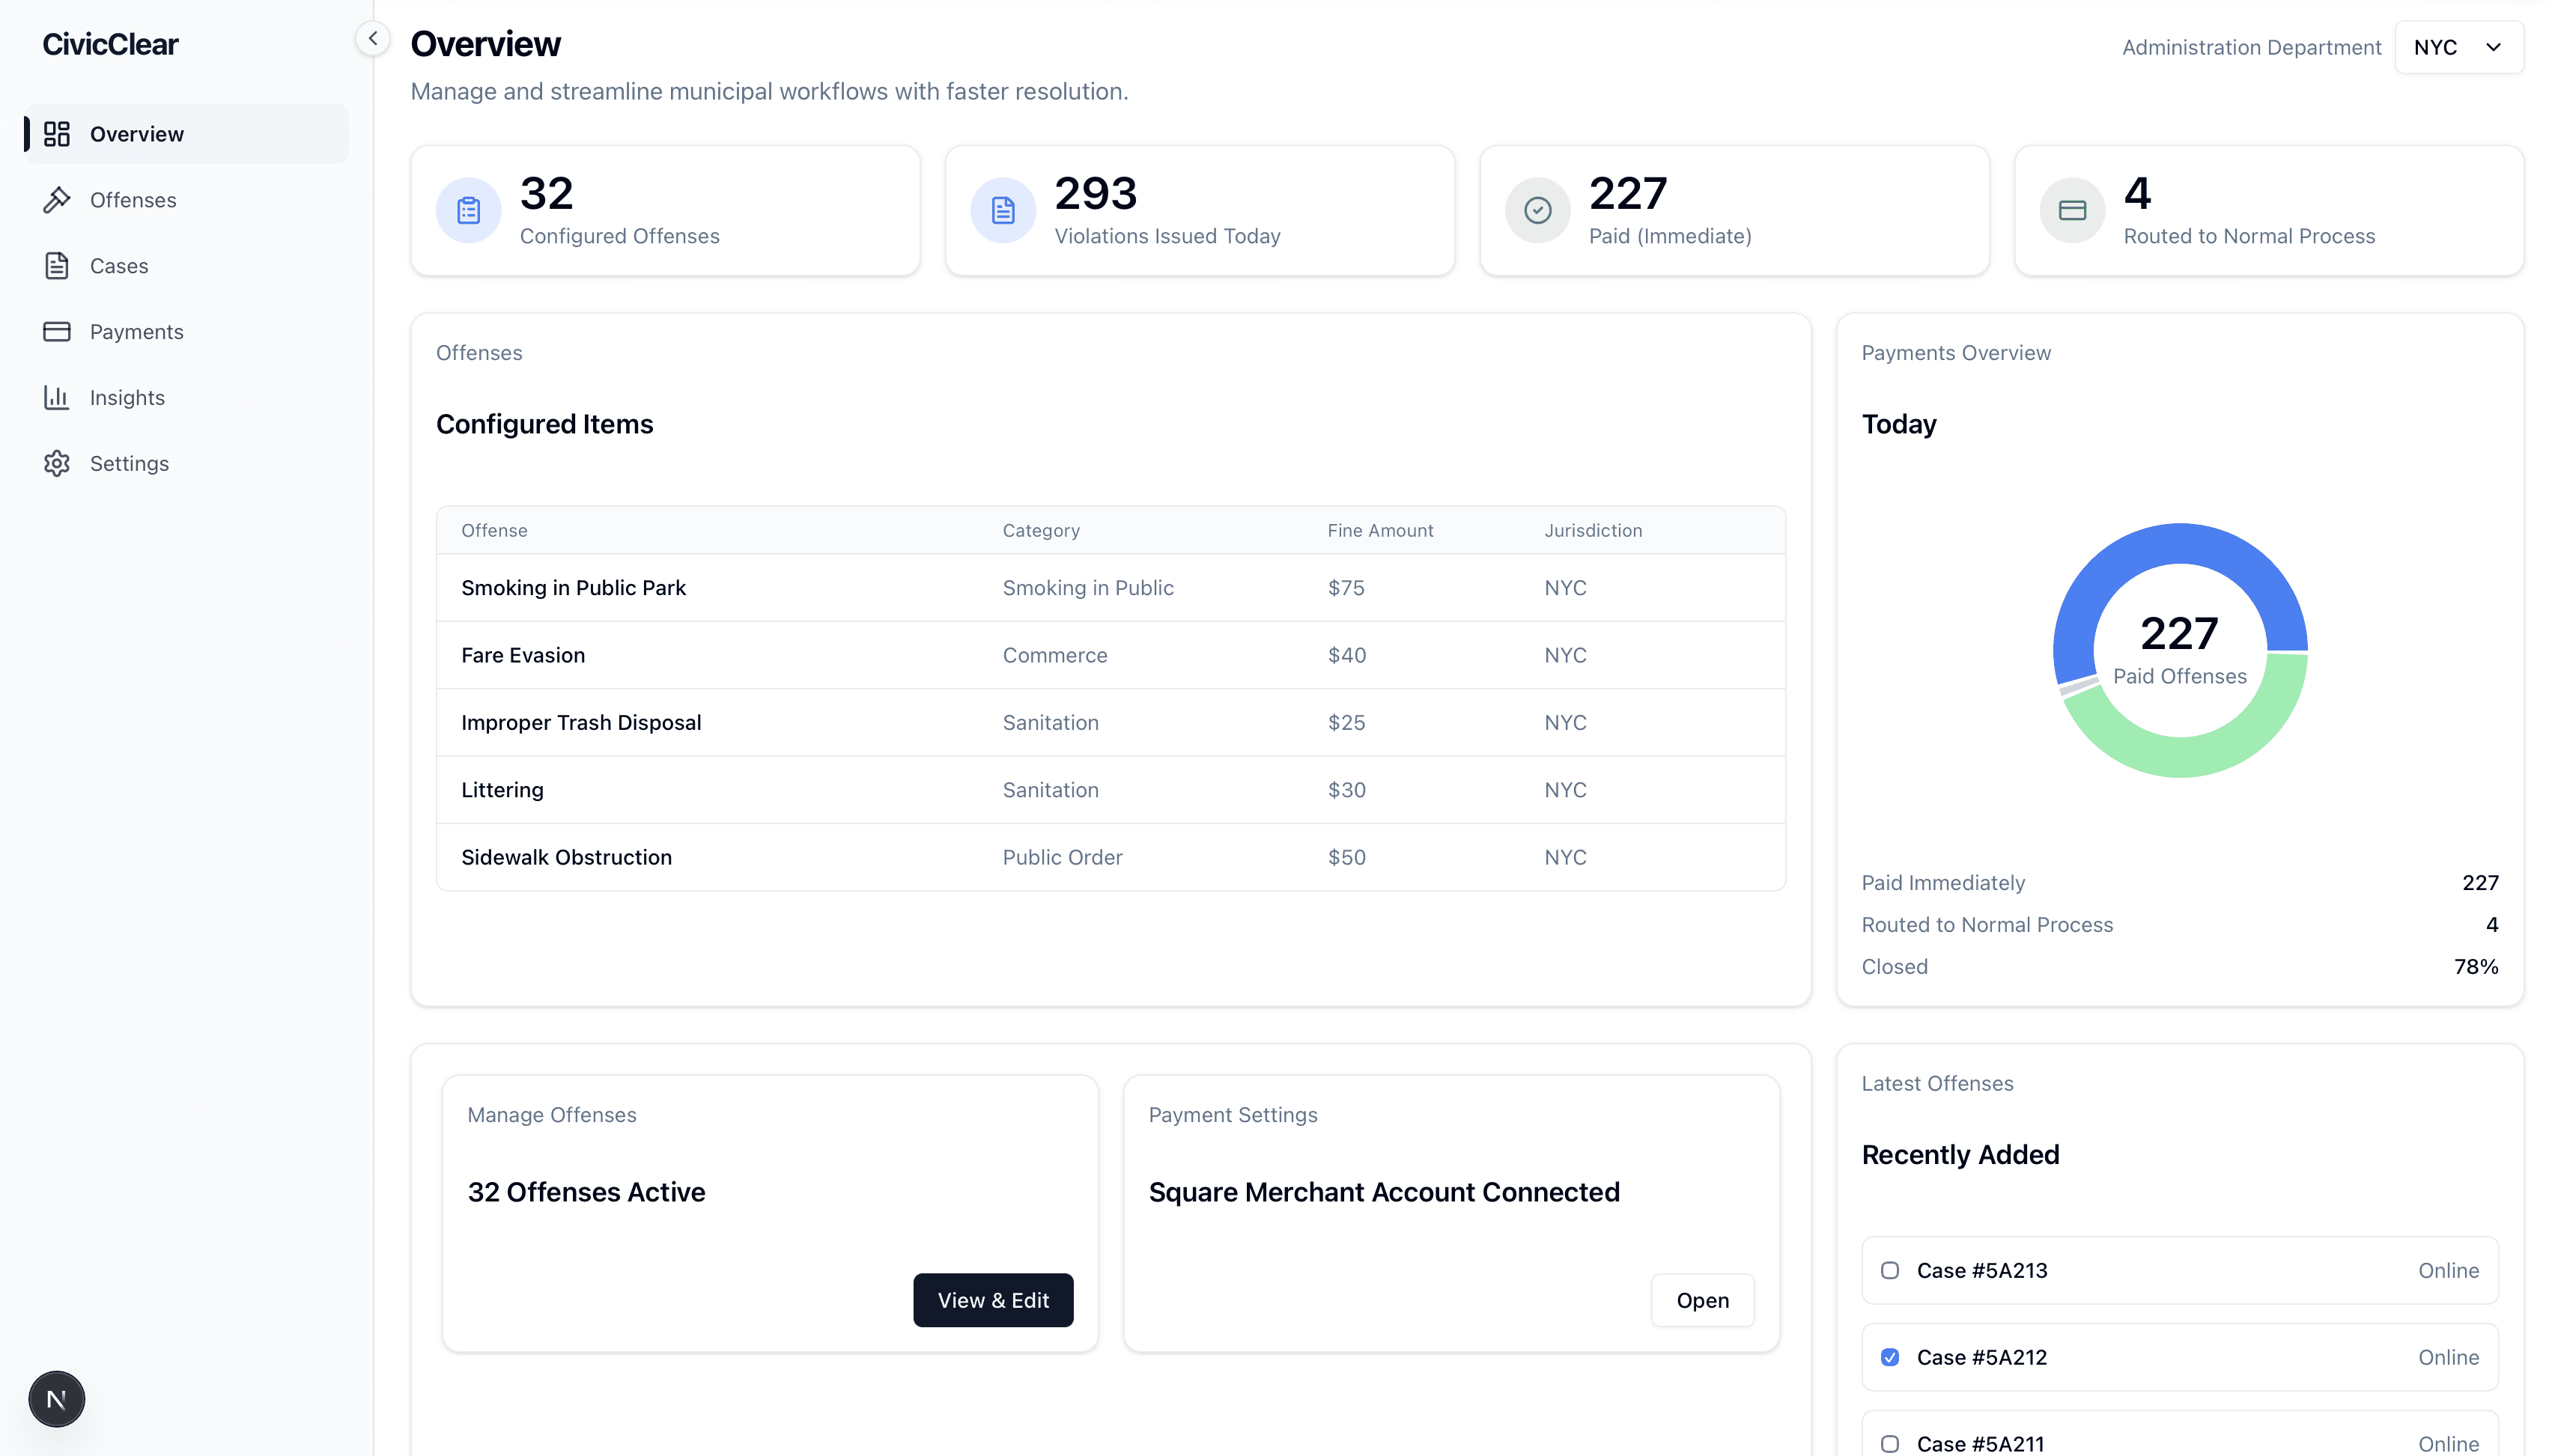
Task: Click the checkmark icon on the Paid card
Action: pyautogui.click(x=1537, y=209)
